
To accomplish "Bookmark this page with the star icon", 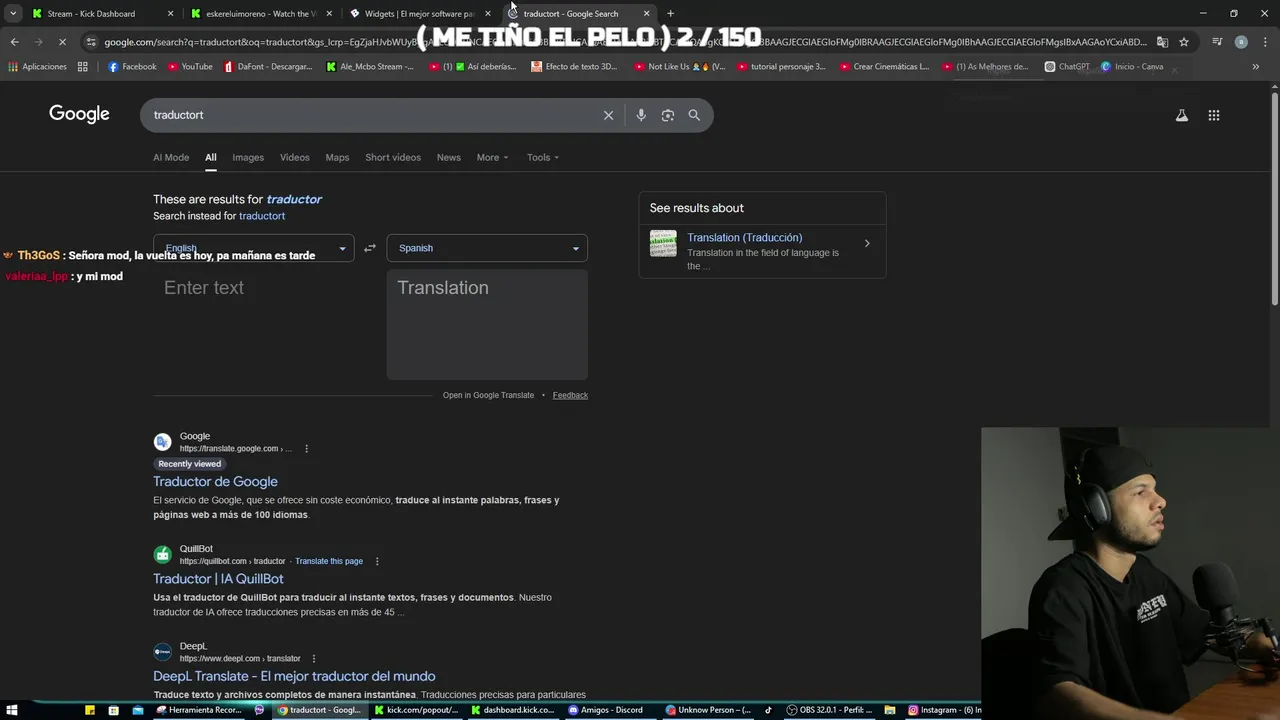I will click(x=1184, y=42).
